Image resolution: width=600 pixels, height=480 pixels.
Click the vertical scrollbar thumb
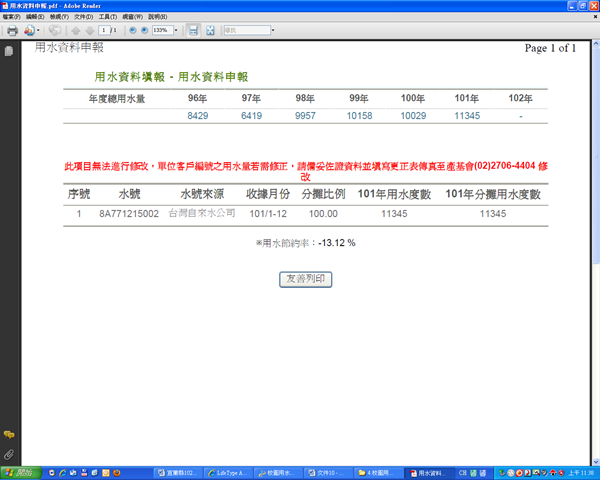(x=596, y=155)
